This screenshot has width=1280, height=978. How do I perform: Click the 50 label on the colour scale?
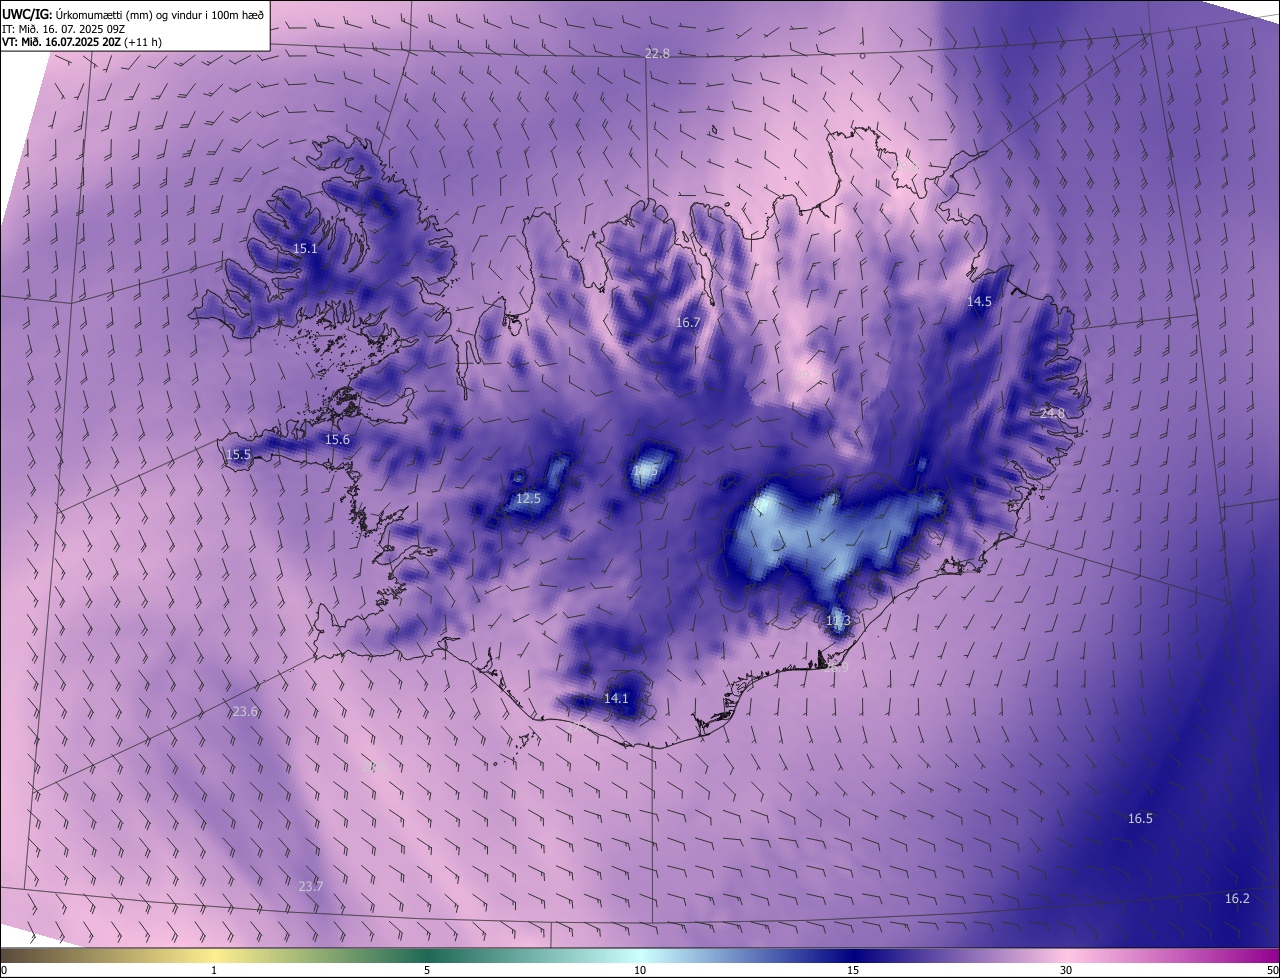click(1272, 970)
